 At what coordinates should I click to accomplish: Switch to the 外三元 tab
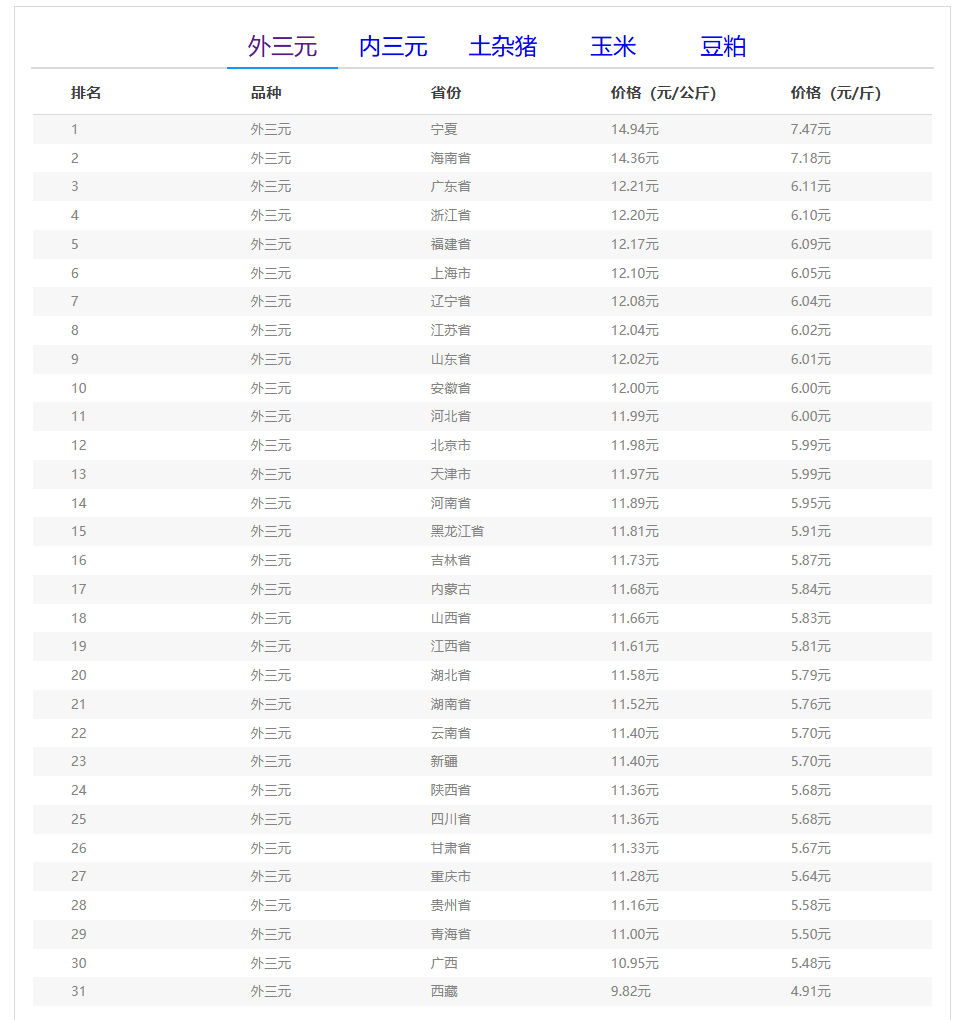pos(282,47)
